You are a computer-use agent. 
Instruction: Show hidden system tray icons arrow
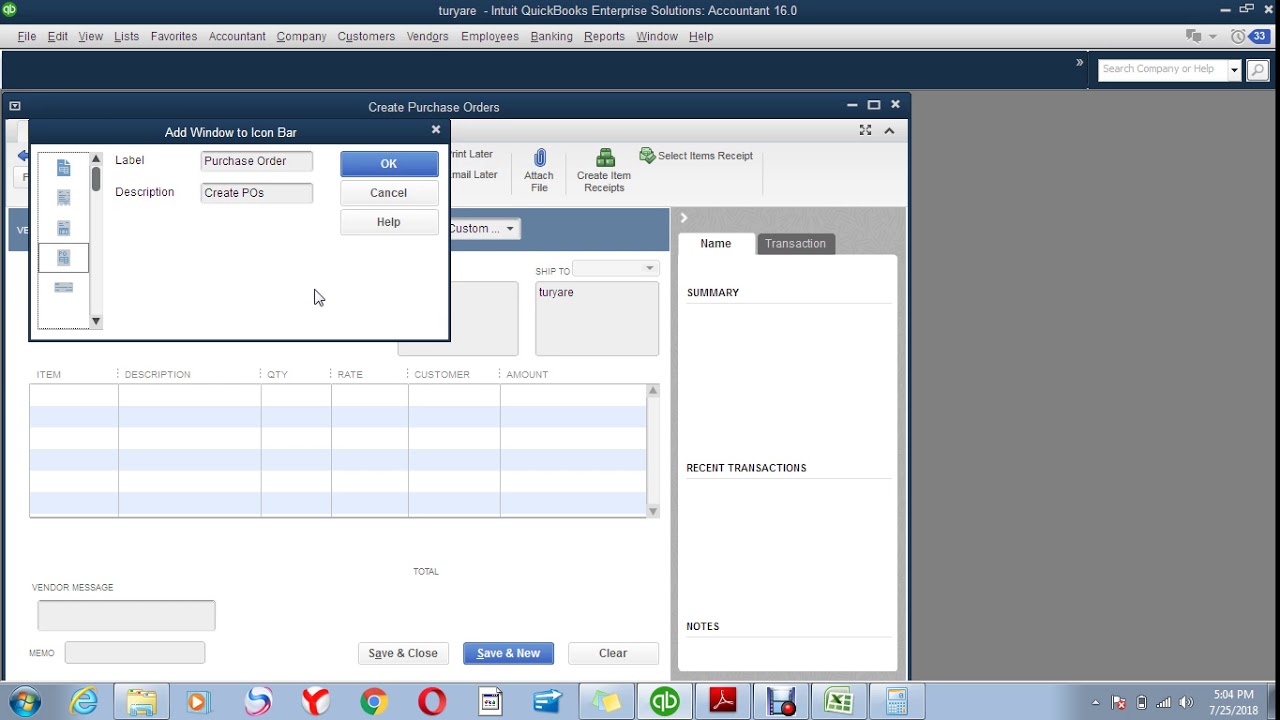click(x=1095, y=702)
